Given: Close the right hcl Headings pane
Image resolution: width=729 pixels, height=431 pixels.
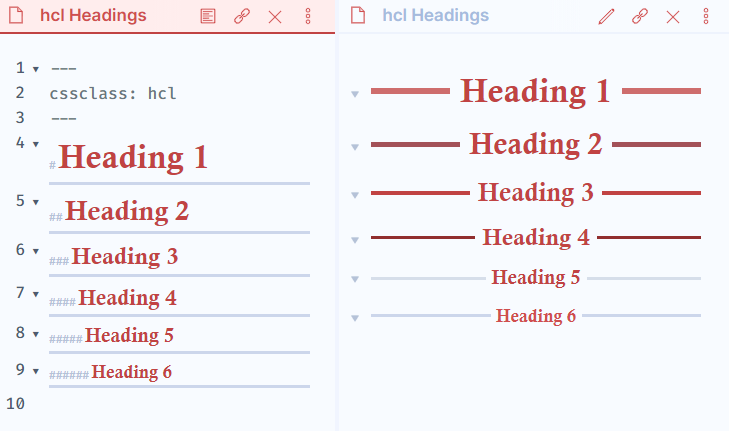Looking at the screenshot, I should pos(673,16).
